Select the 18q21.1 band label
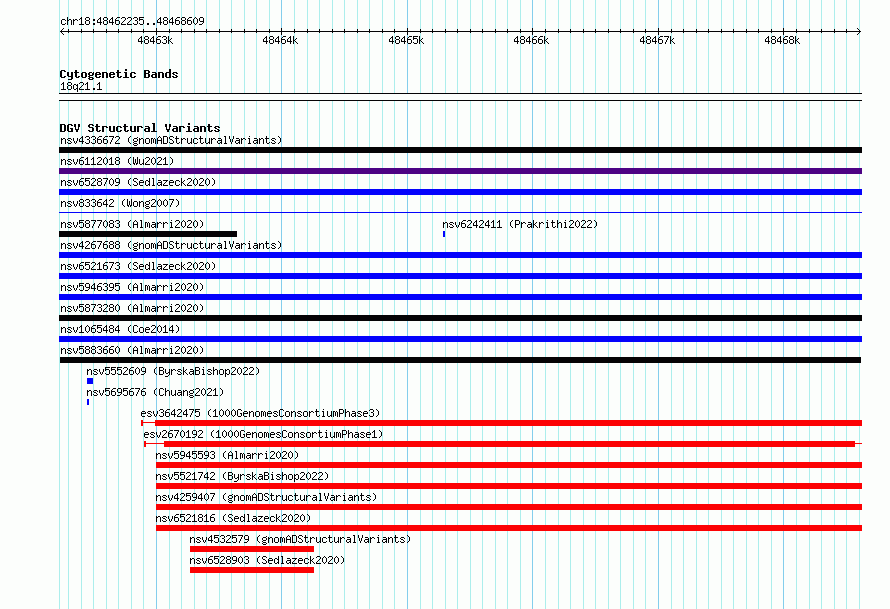Image resolution: width=890 pixels, height=609 pixels. pyautogui.click(x=81, y=86)
